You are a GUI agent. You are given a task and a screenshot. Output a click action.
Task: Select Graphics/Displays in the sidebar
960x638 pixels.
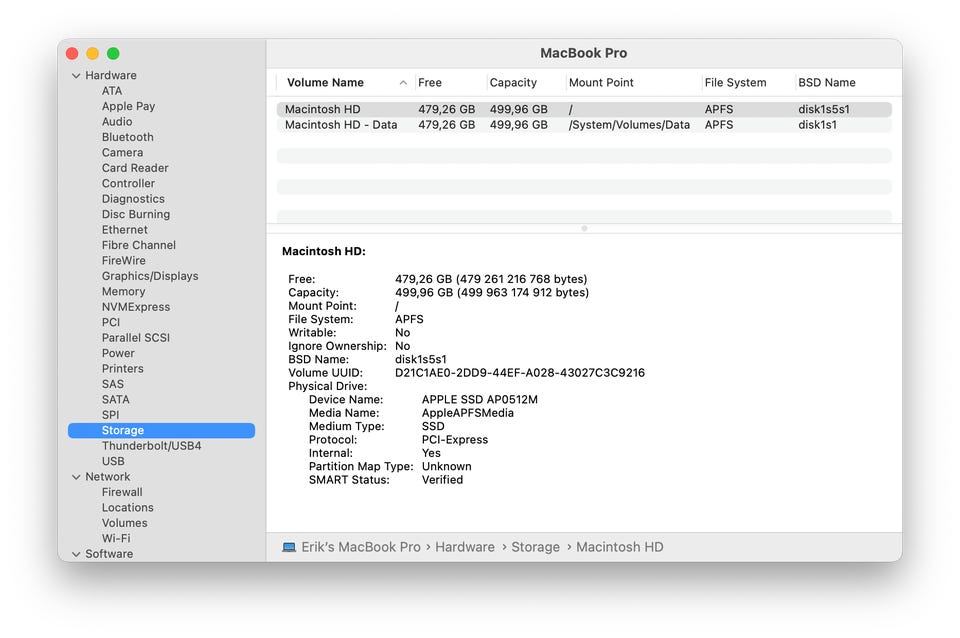tap(150, 276)
